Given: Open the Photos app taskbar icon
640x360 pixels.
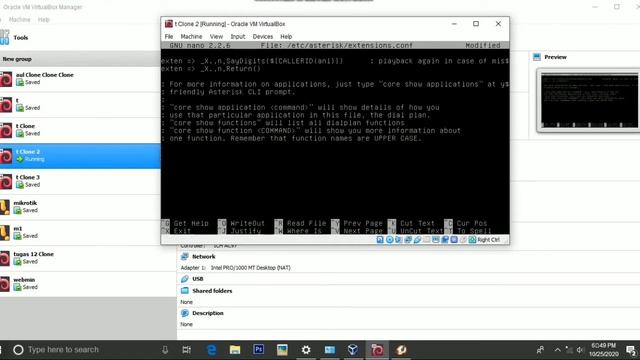Looking at the screenshot, I should [x=282, y=350].
